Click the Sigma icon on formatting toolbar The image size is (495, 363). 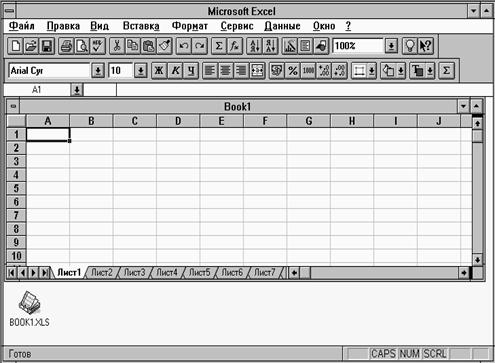click(446, 71)
